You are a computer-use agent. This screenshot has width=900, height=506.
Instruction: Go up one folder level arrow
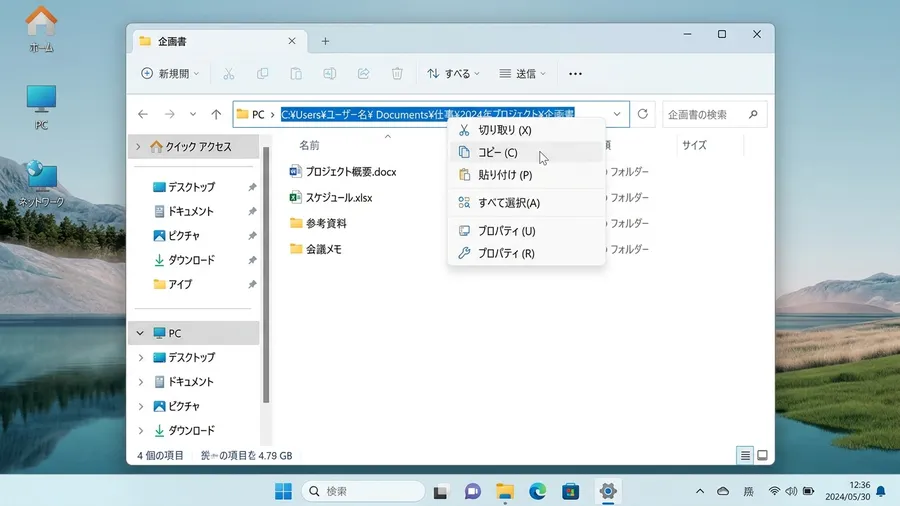(216, 114)
